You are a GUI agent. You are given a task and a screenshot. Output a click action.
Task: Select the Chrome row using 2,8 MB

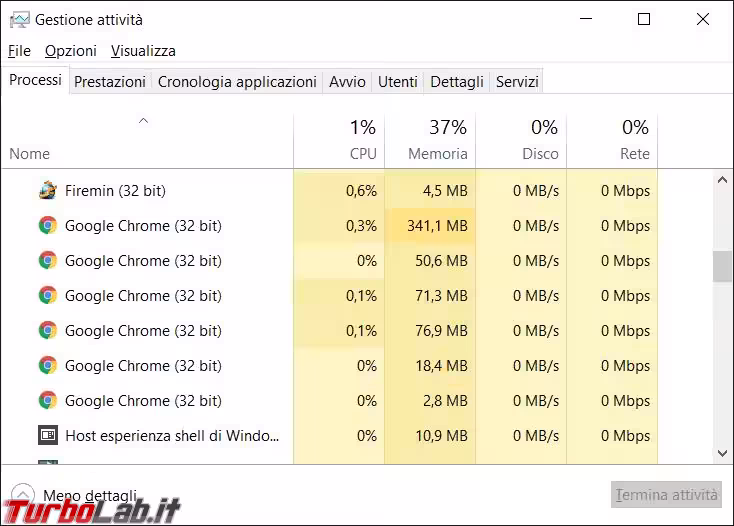point(143,401)
